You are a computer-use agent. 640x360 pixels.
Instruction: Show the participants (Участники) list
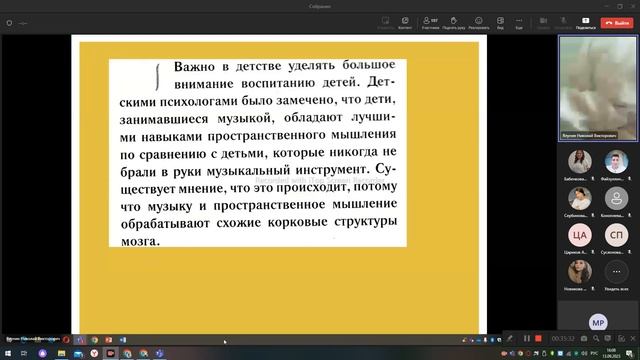430,23
